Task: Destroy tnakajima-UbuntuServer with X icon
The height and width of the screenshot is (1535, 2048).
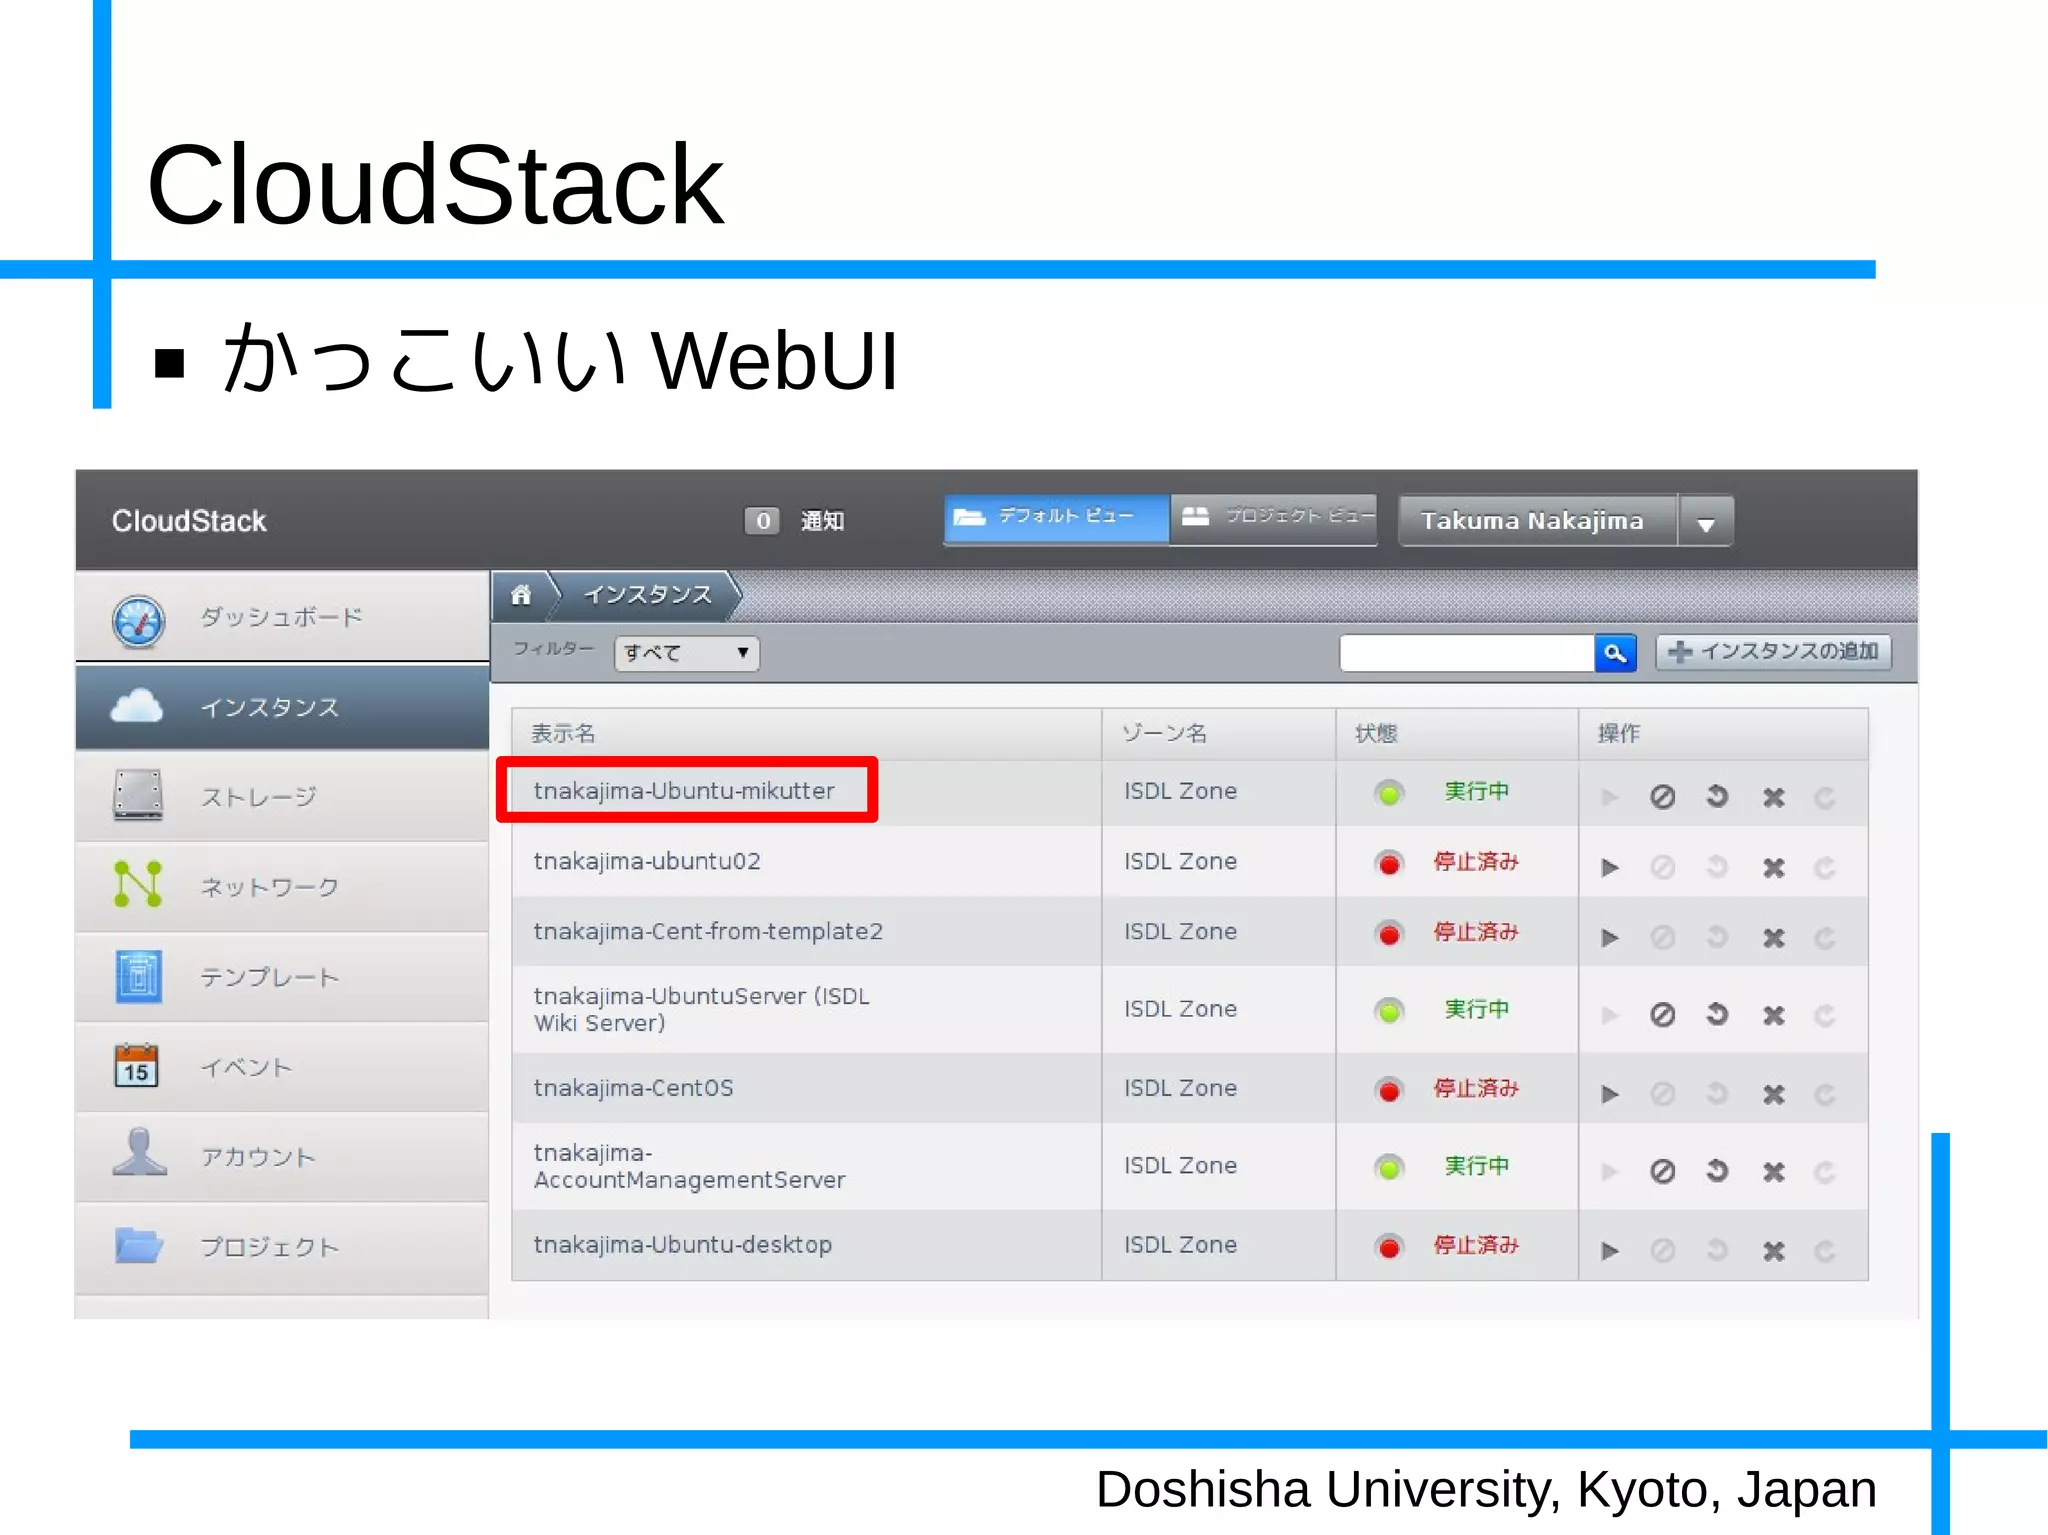Action: [1774, 1015]
